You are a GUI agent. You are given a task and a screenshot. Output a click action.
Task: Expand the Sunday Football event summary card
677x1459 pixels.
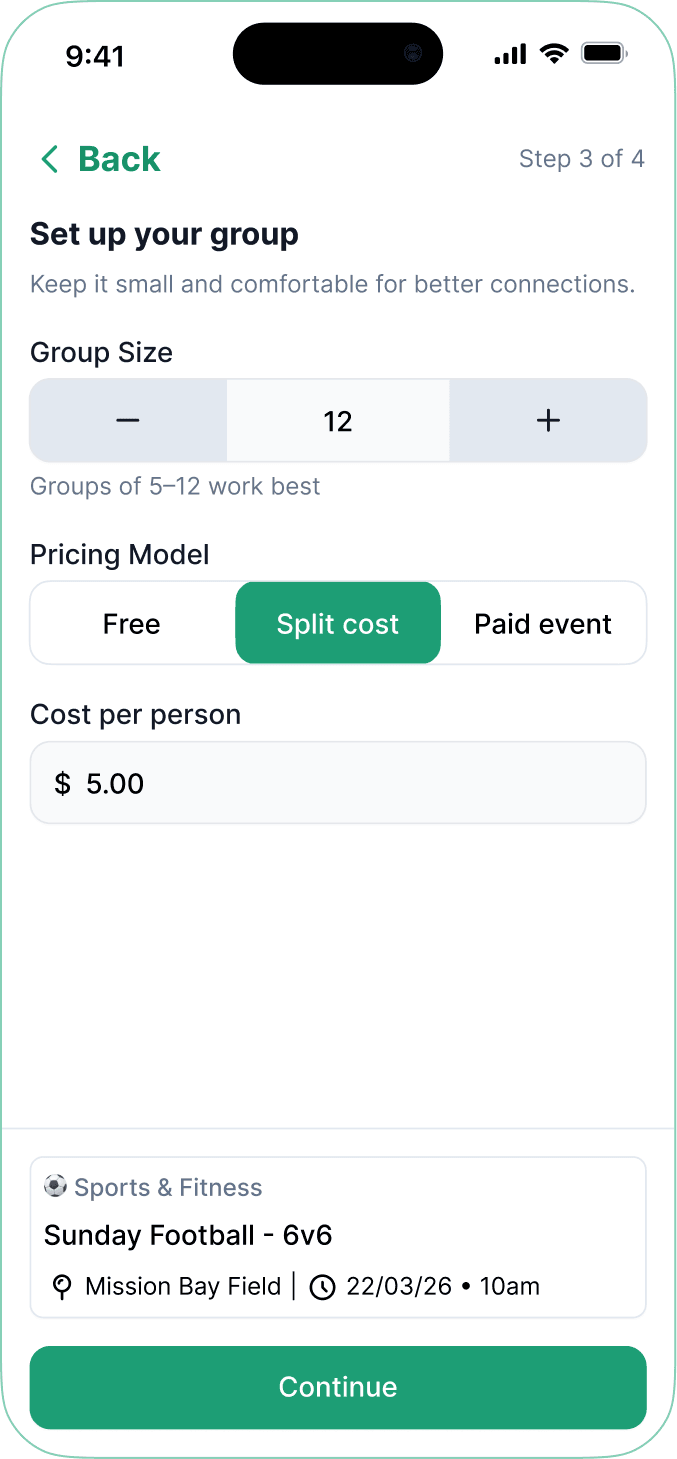click(x=337, y=1236)
